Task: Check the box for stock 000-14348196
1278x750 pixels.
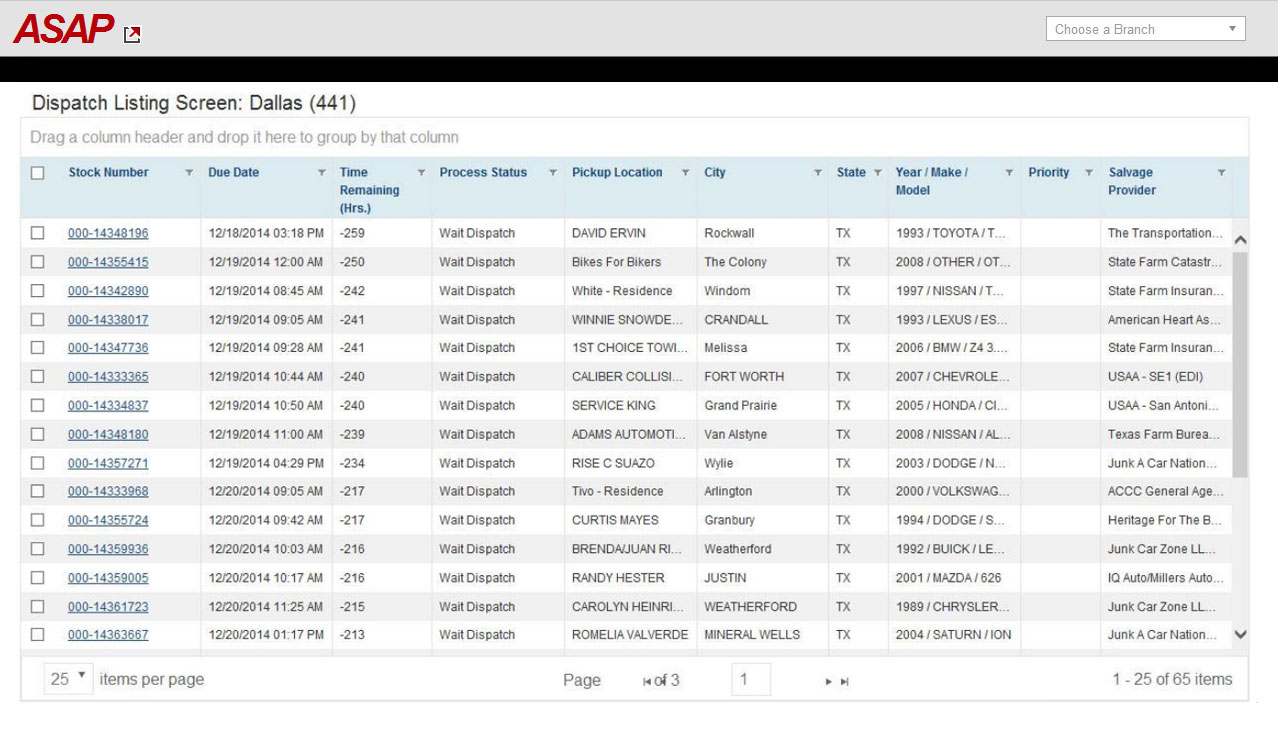Action: pos(38,233)
